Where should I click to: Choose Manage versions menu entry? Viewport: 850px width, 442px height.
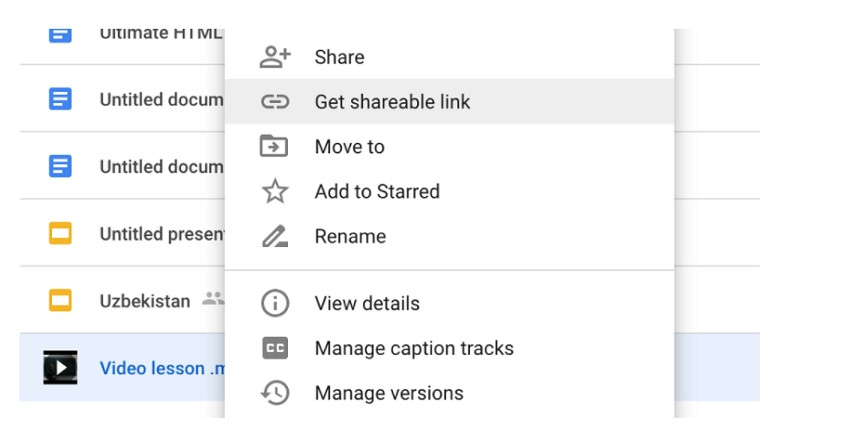(449, 393)
